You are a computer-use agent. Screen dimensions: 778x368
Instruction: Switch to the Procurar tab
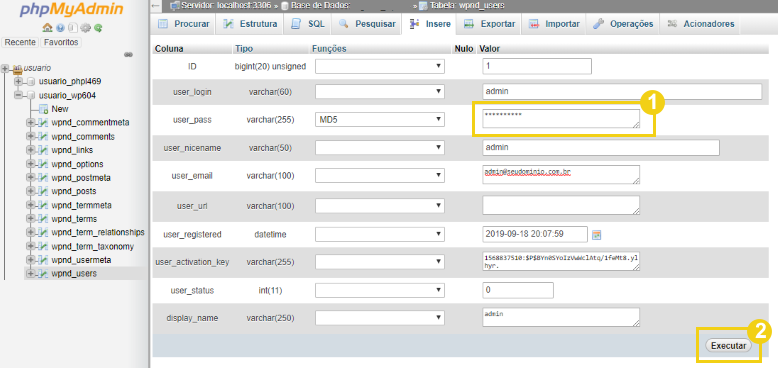183,24
